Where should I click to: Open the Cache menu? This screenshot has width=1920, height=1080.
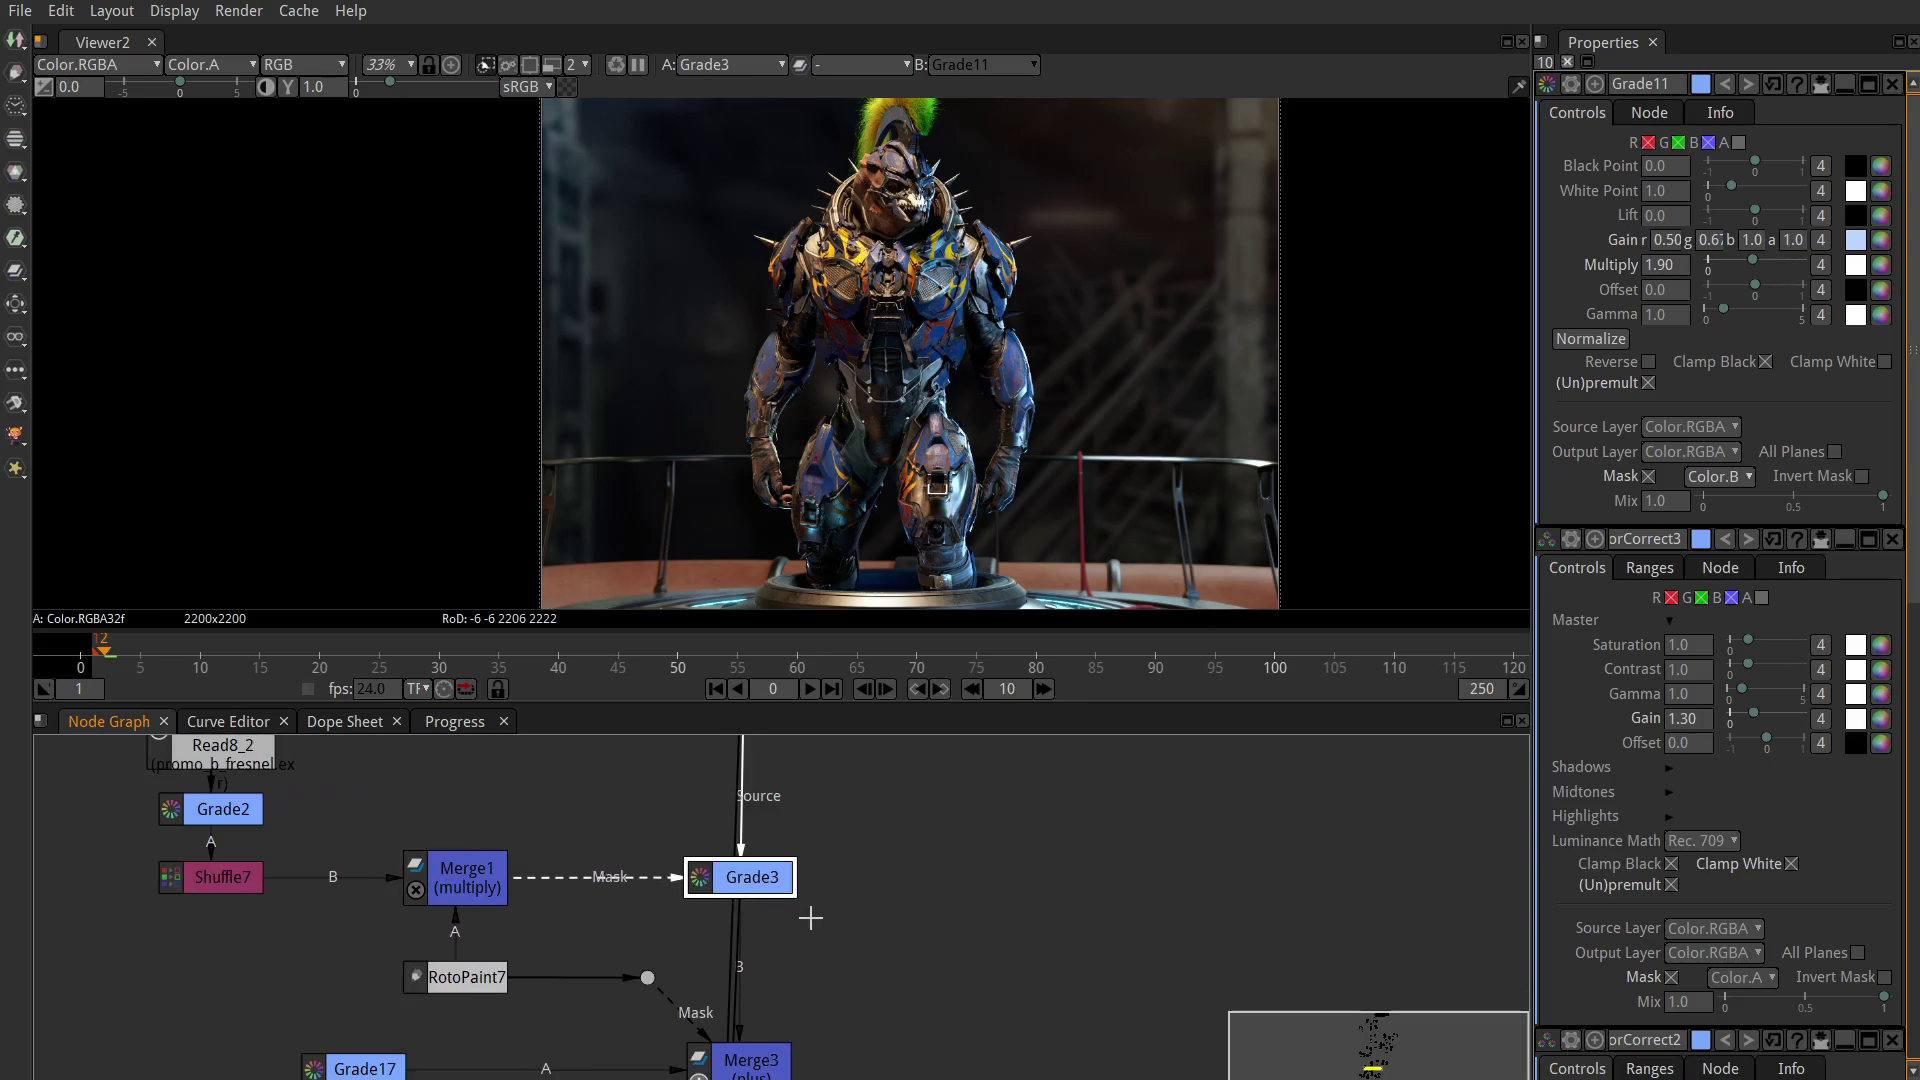tap(299, 11)
